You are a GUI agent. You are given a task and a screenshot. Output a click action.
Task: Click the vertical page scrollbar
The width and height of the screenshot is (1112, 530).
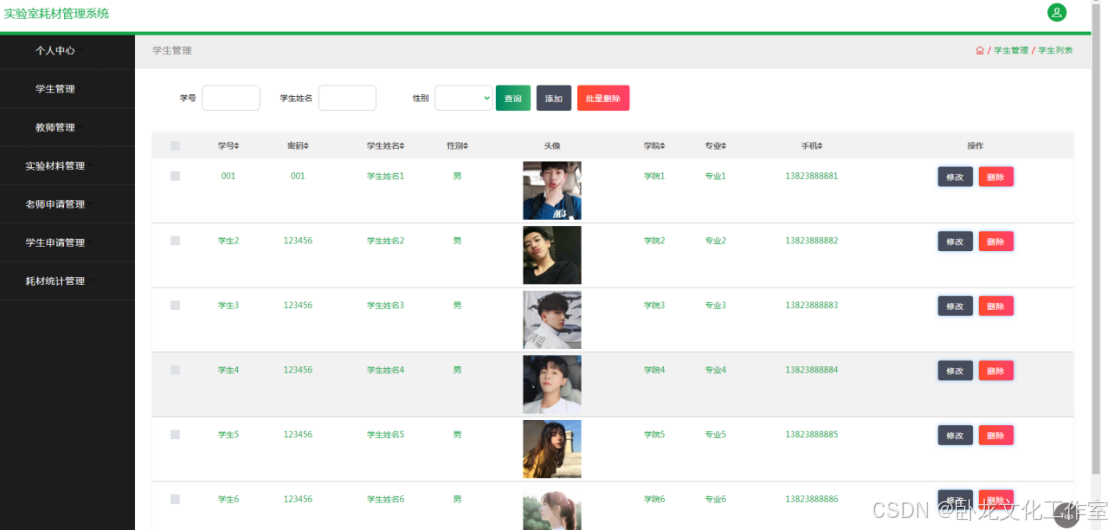1096,241
